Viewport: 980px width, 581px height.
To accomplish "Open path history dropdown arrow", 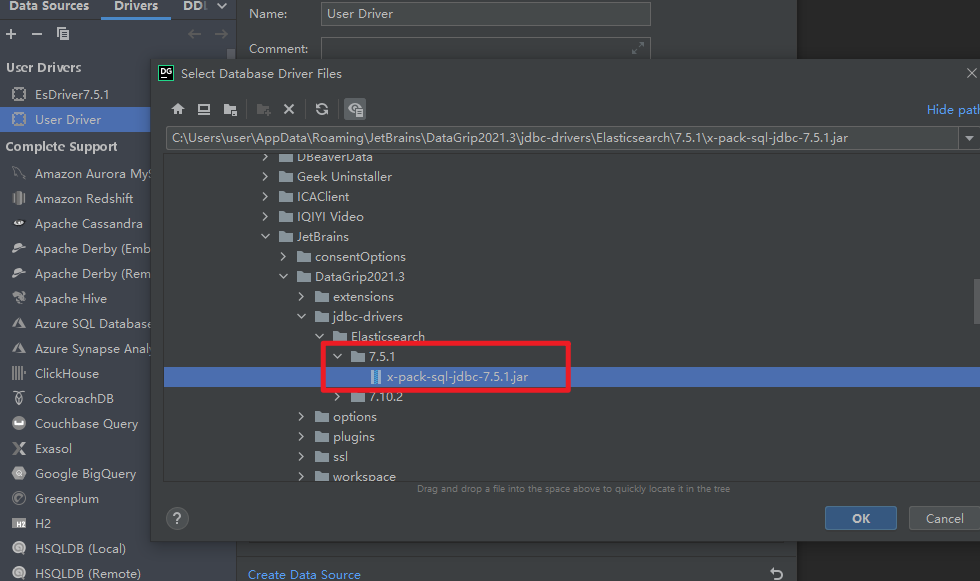I will [x=969, y=138].
